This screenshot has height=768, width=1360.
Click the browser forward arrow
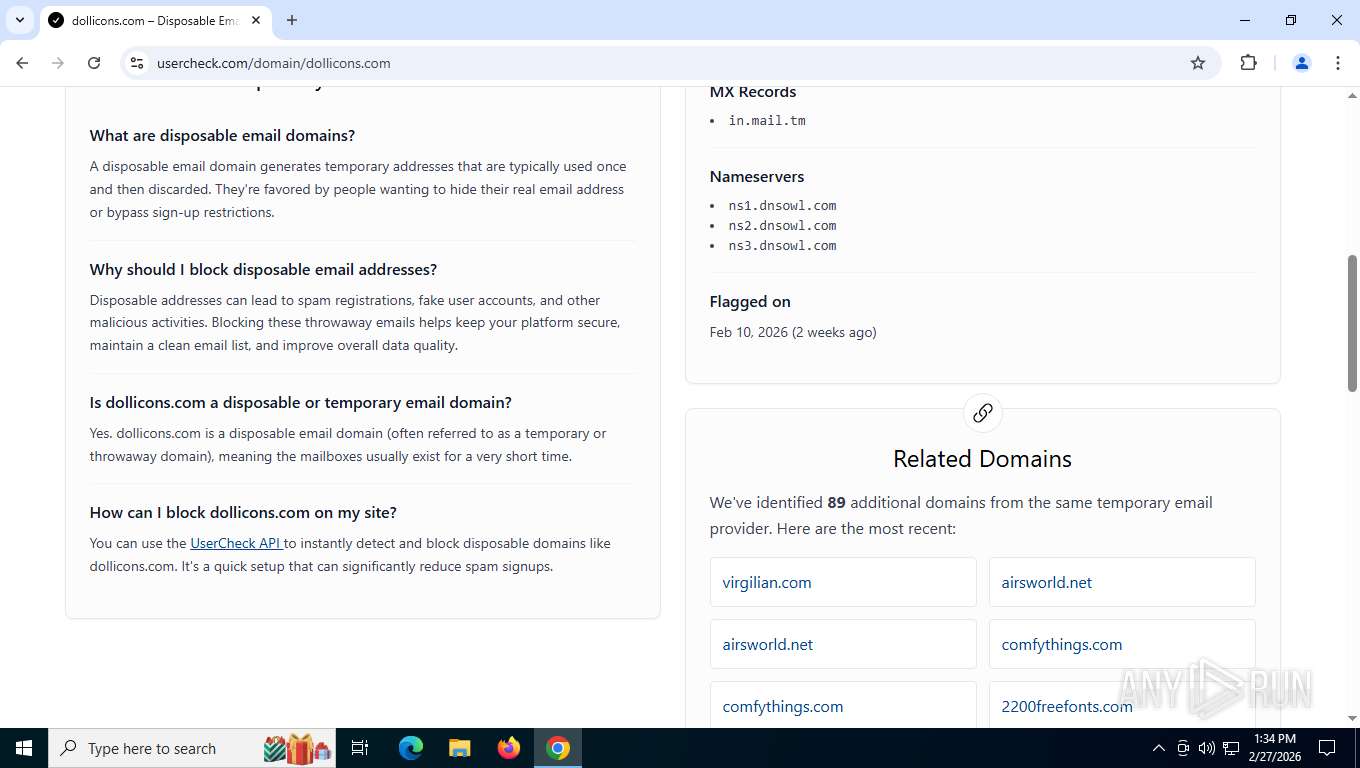pyautogui.click(x=58, y=63)
